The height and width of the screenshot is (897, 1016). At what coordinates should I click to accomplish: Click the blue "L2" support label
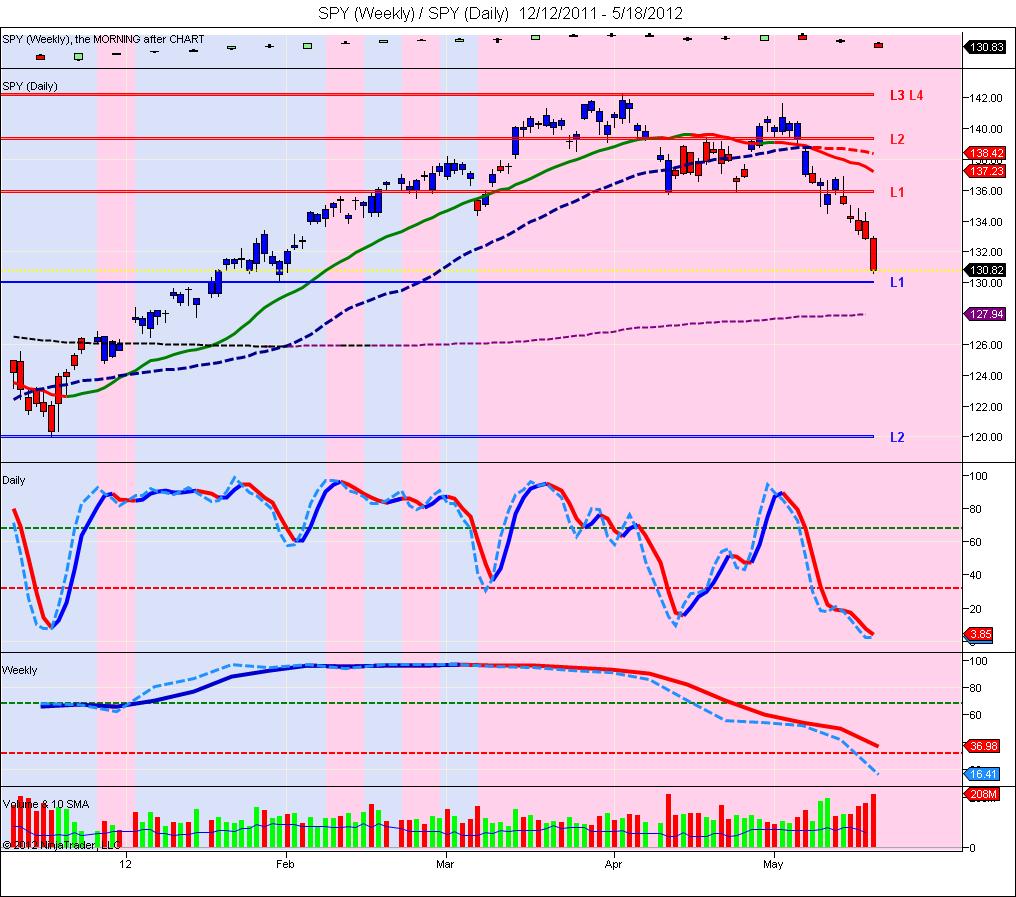point(897,437)
